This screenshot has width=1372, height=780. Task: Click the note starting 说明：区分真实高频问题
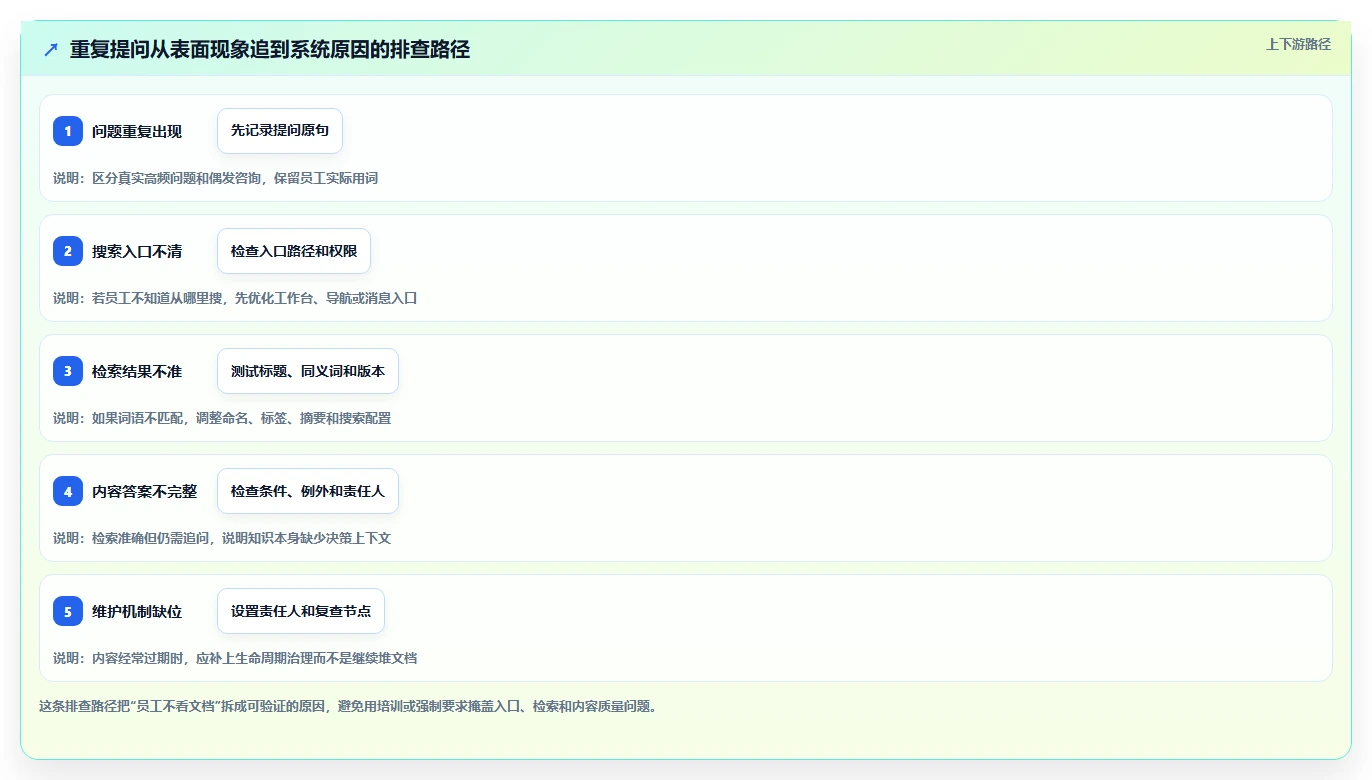(215, 178)
